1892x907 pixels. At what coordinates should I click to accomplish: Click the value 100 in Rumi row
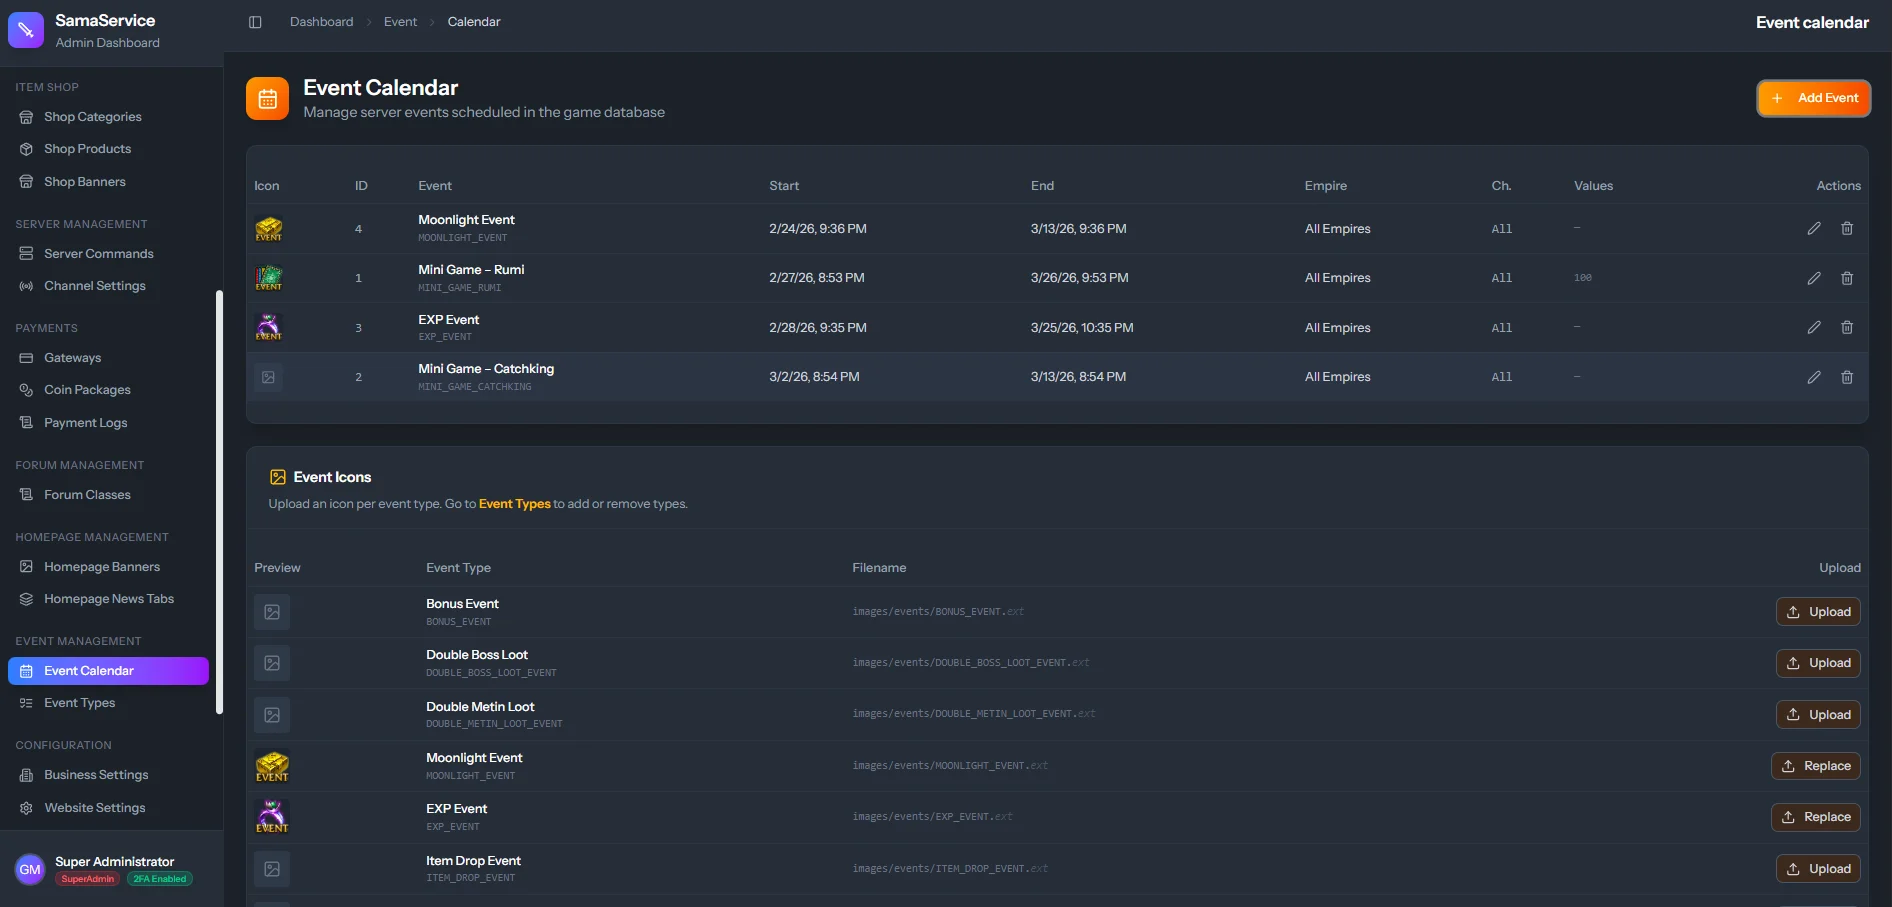click(x=1582, y=278)
